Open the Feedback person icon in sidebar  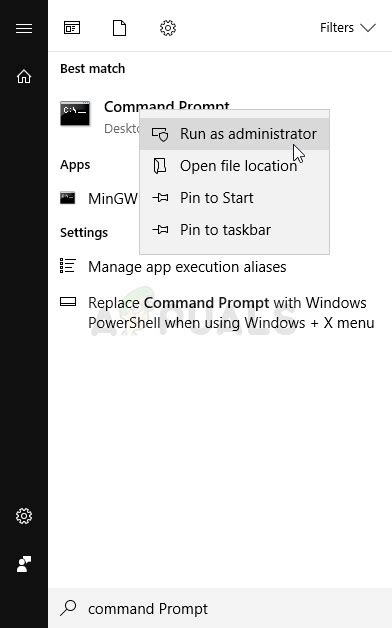pos(24,564)
